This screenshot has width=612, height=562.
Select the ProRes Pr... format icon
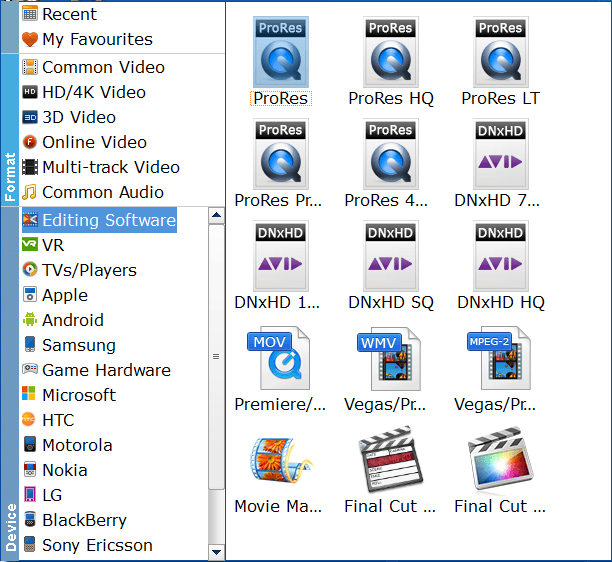(x=281, y=154)
